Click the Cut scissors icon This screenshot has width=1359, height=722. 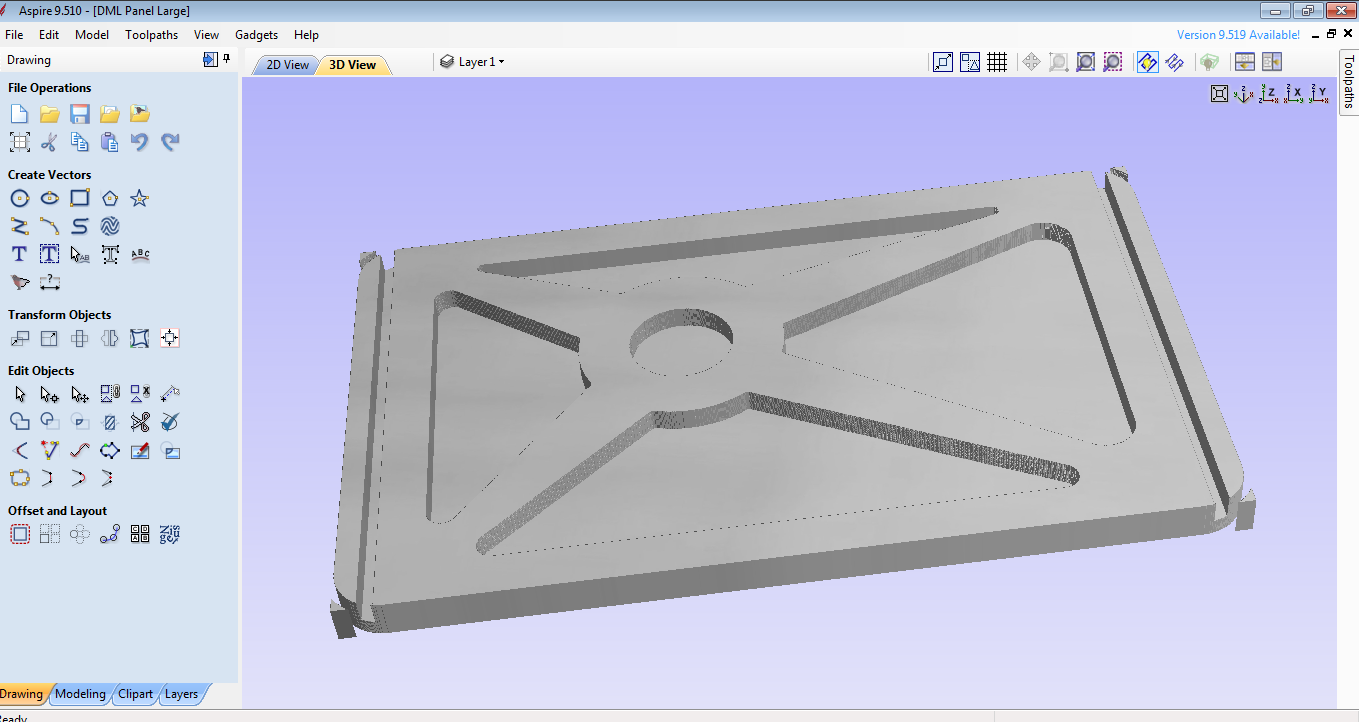pos(49,142)
